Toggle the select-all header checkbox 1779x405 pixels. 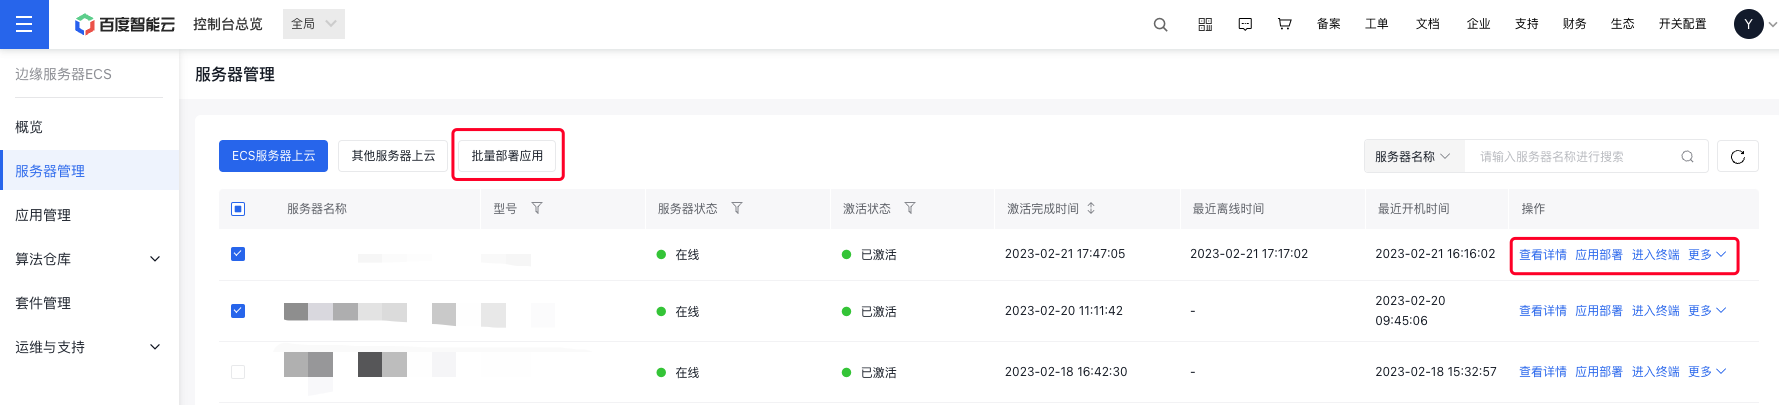[238, 209]
